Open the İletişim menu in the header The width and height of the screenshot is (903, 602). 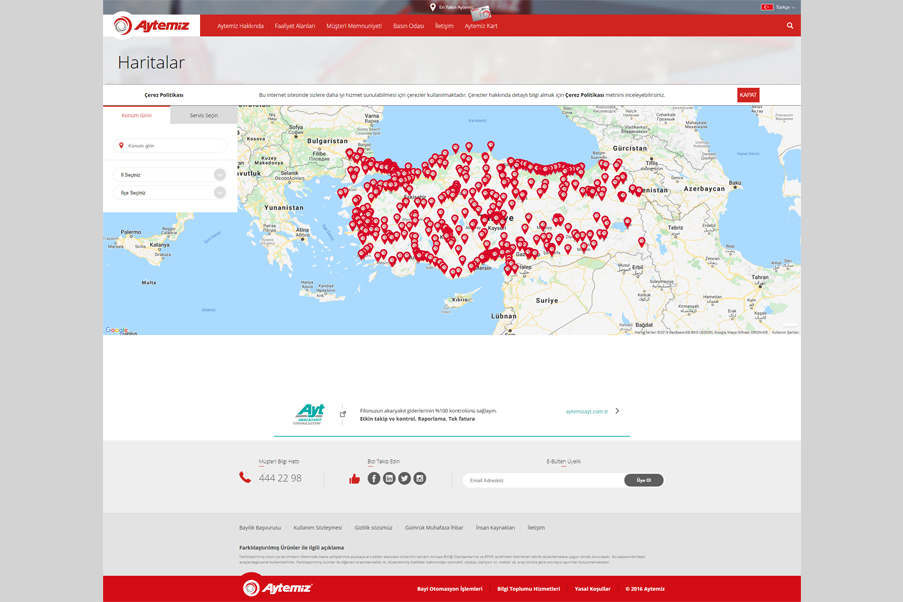(444, 26)
